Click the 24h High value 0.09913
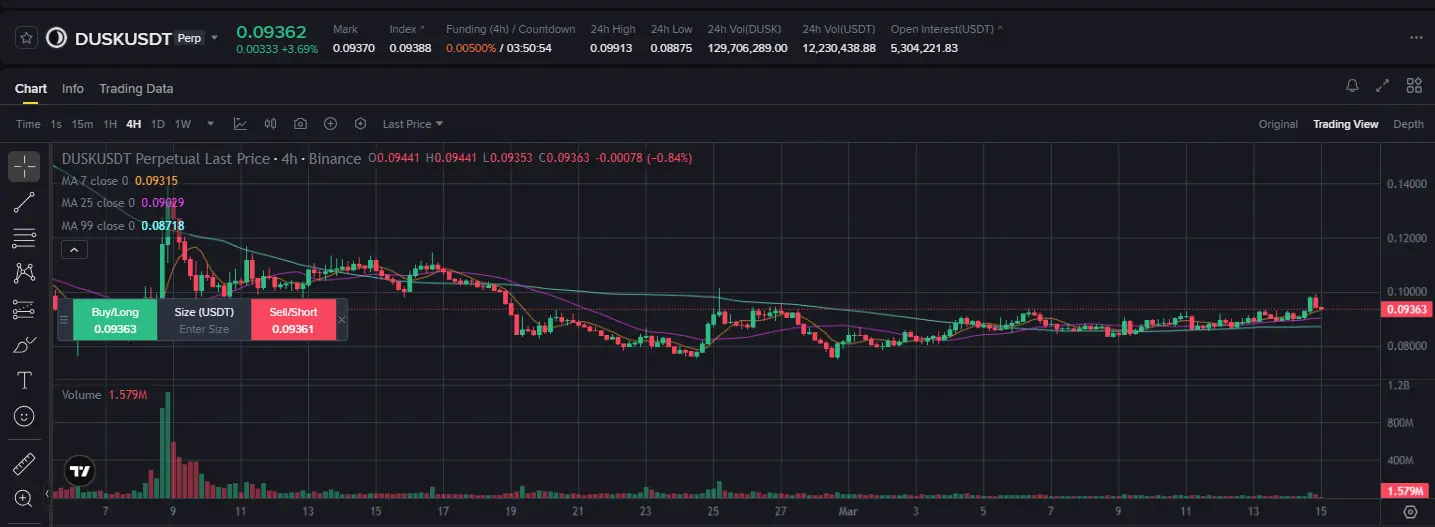Screen dimensions: 1435x527 [611, 48]
